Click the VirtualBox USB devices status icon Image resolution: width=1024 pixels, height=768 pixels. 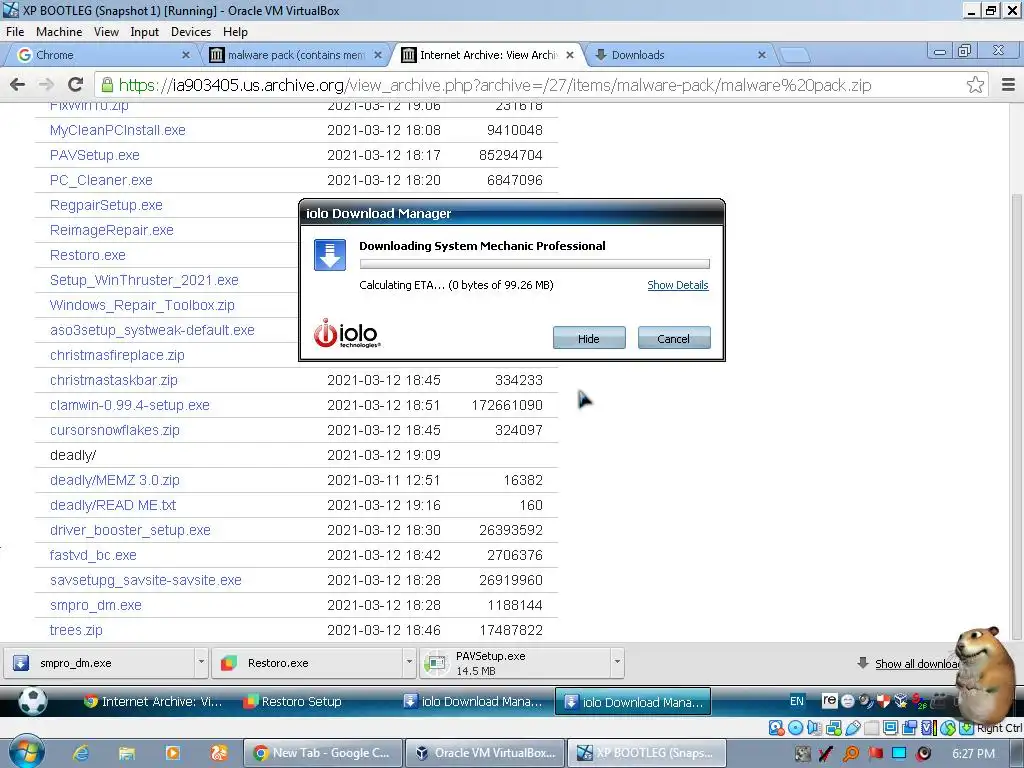[x=853, y=728]
